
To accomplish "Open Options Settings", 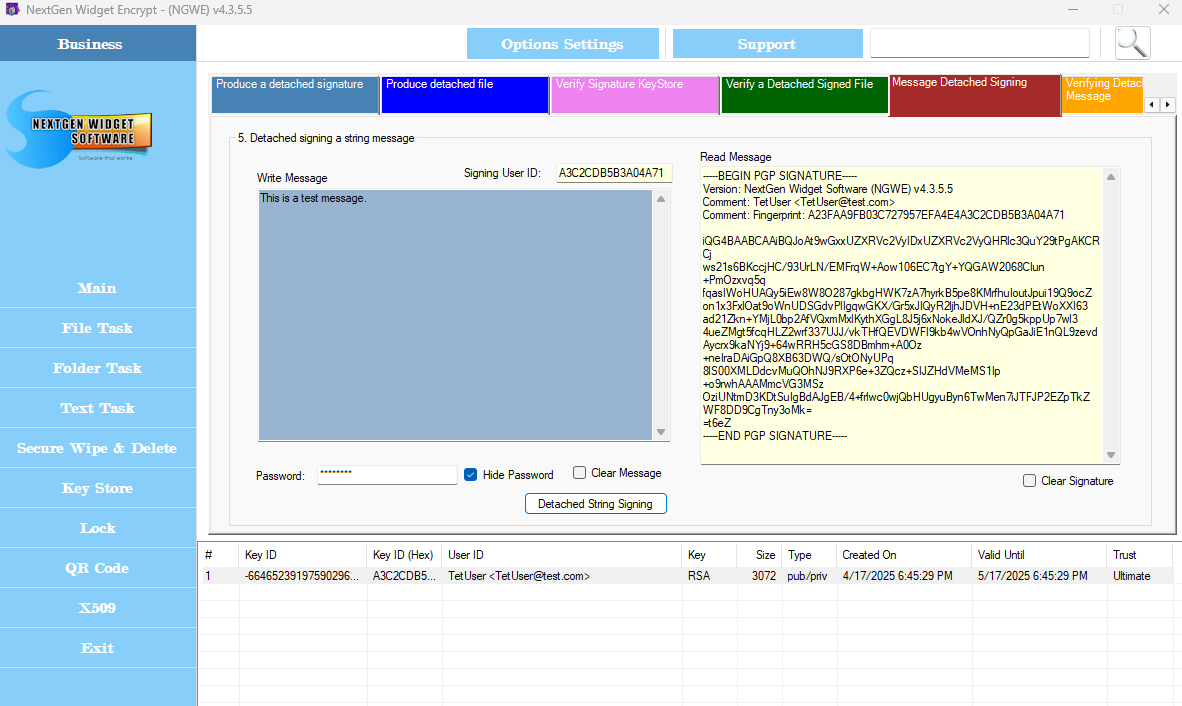I will point(562,44).
